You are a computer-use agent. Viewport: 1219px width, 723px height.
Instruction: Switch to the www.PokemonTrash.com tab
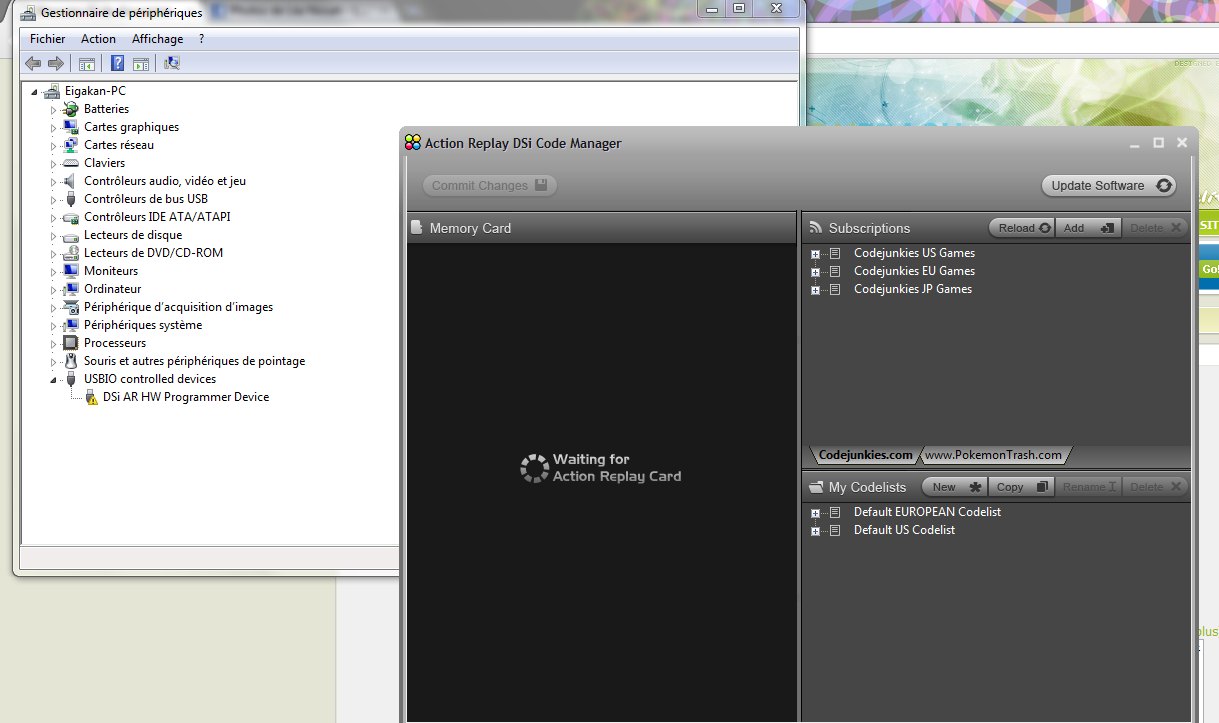pos(993,455)
